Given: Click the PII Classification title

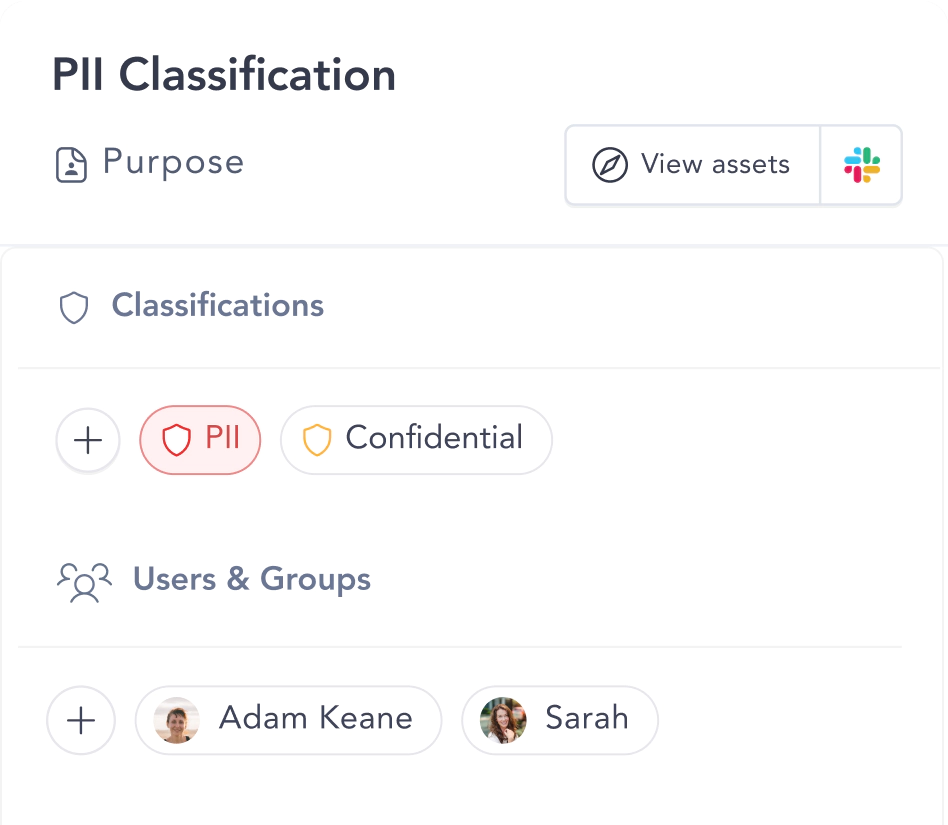Looking at the screenshot, I should point(224,74).
